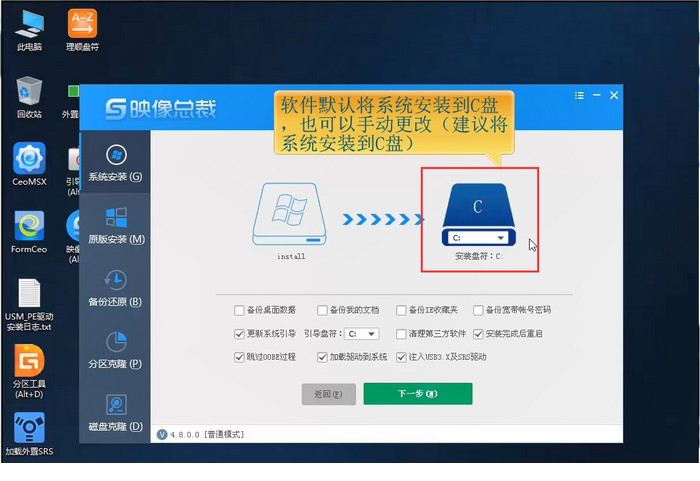This screenshot has height=481, width=700.
Task: Select 系统安装 (G) in sidebar
Action: (x=115, y=163)
